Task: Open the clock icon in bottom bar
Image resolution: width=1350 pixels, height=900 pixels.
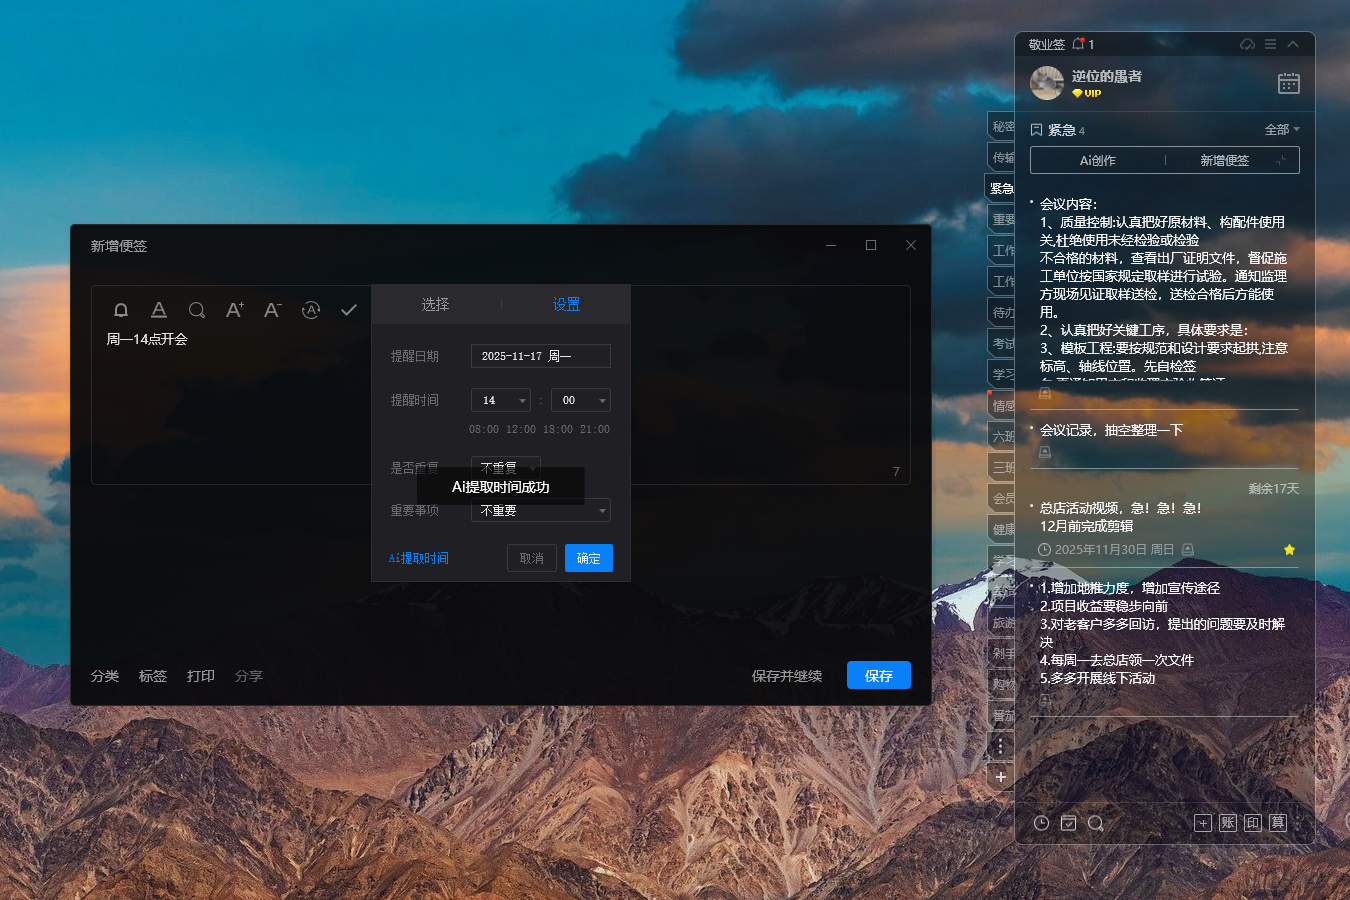Action: point(1041,823)
